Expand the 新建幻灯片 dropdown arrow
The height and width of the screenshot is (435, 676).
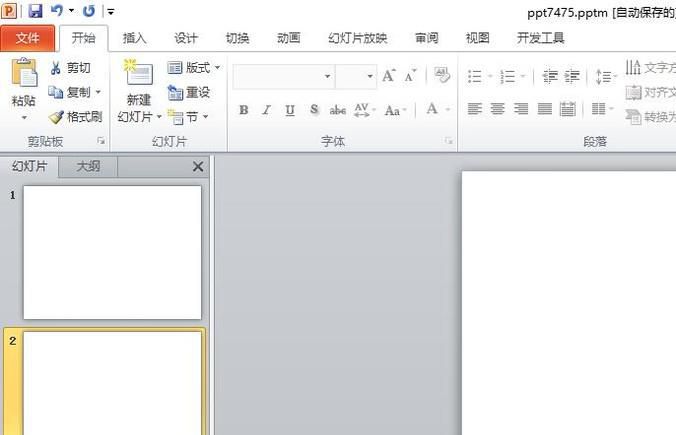(x=159, y=117)
